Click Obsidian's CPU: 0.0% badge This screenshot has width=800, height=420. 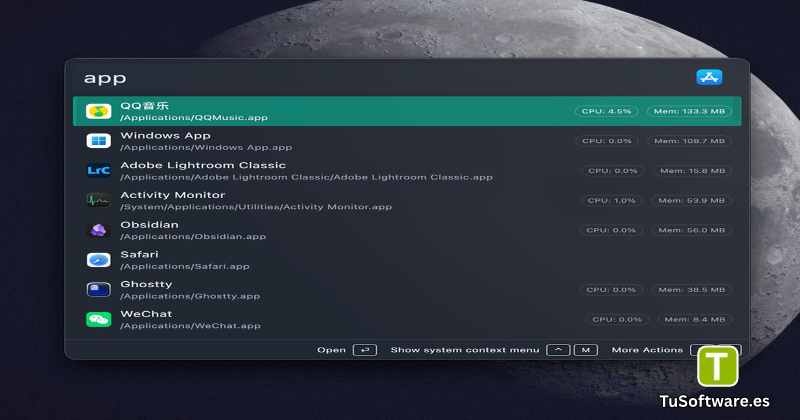pyautogui.click(x=611, y=230)
